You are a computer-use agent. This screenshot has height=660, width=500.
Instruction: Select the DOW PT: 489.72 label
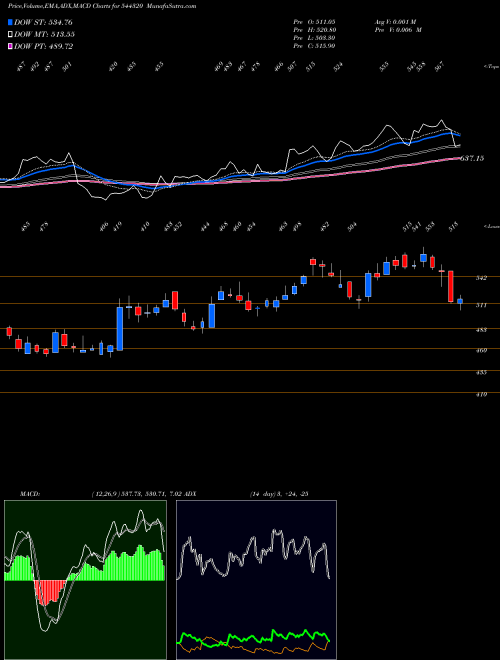click(43, 46)
